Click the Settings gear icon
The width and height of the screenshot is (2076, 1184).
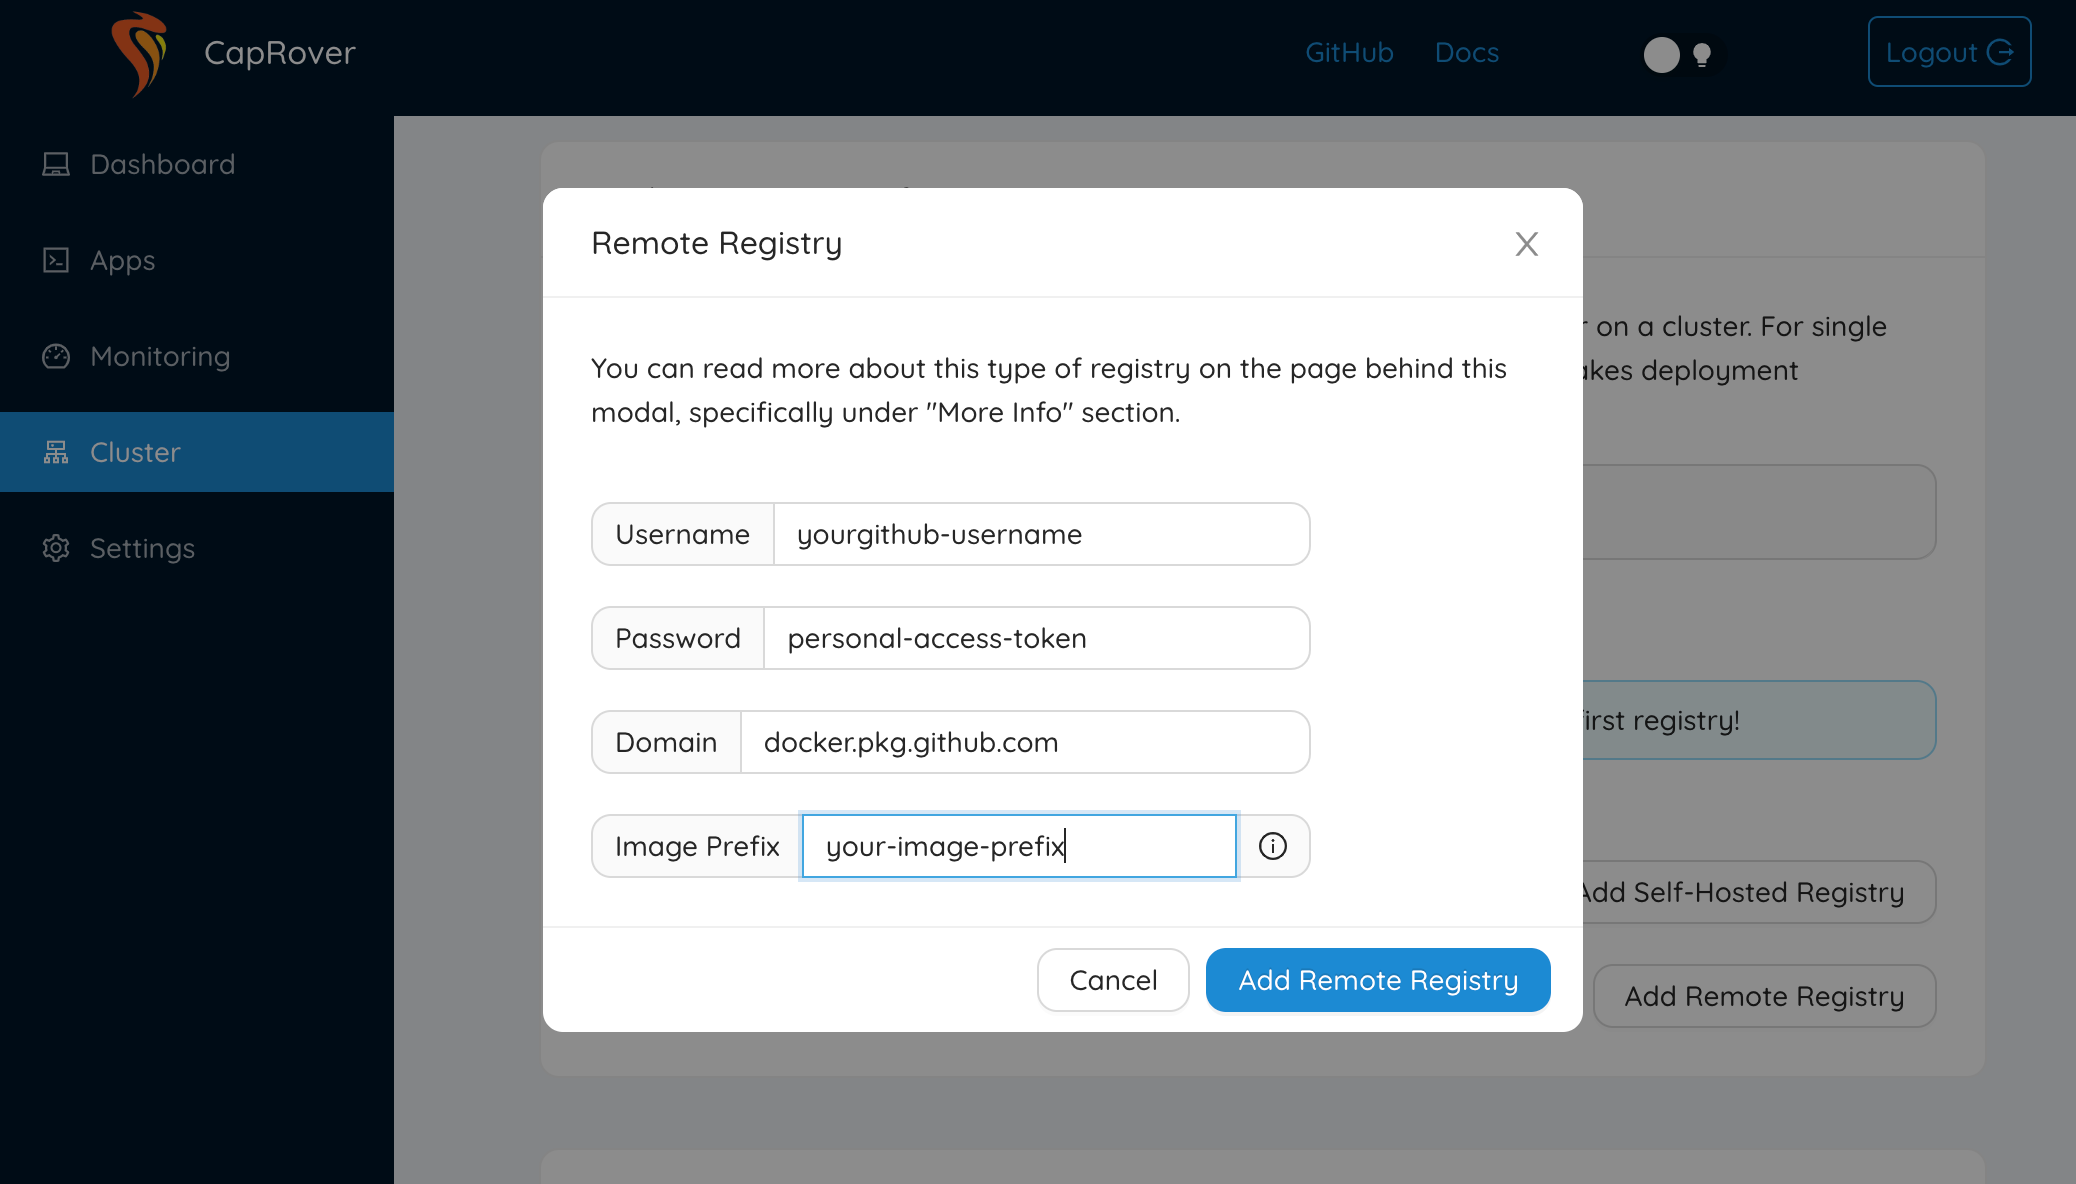[56, 548]
